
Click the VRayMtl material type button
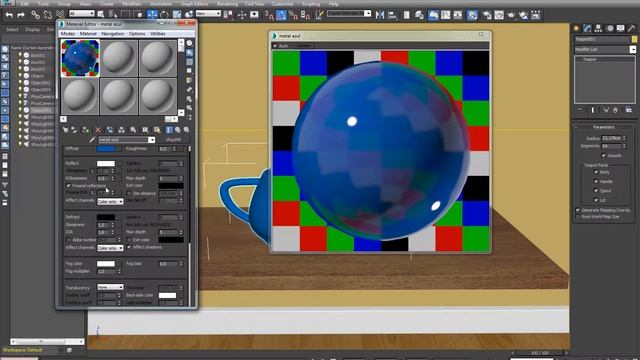point(173,140)
